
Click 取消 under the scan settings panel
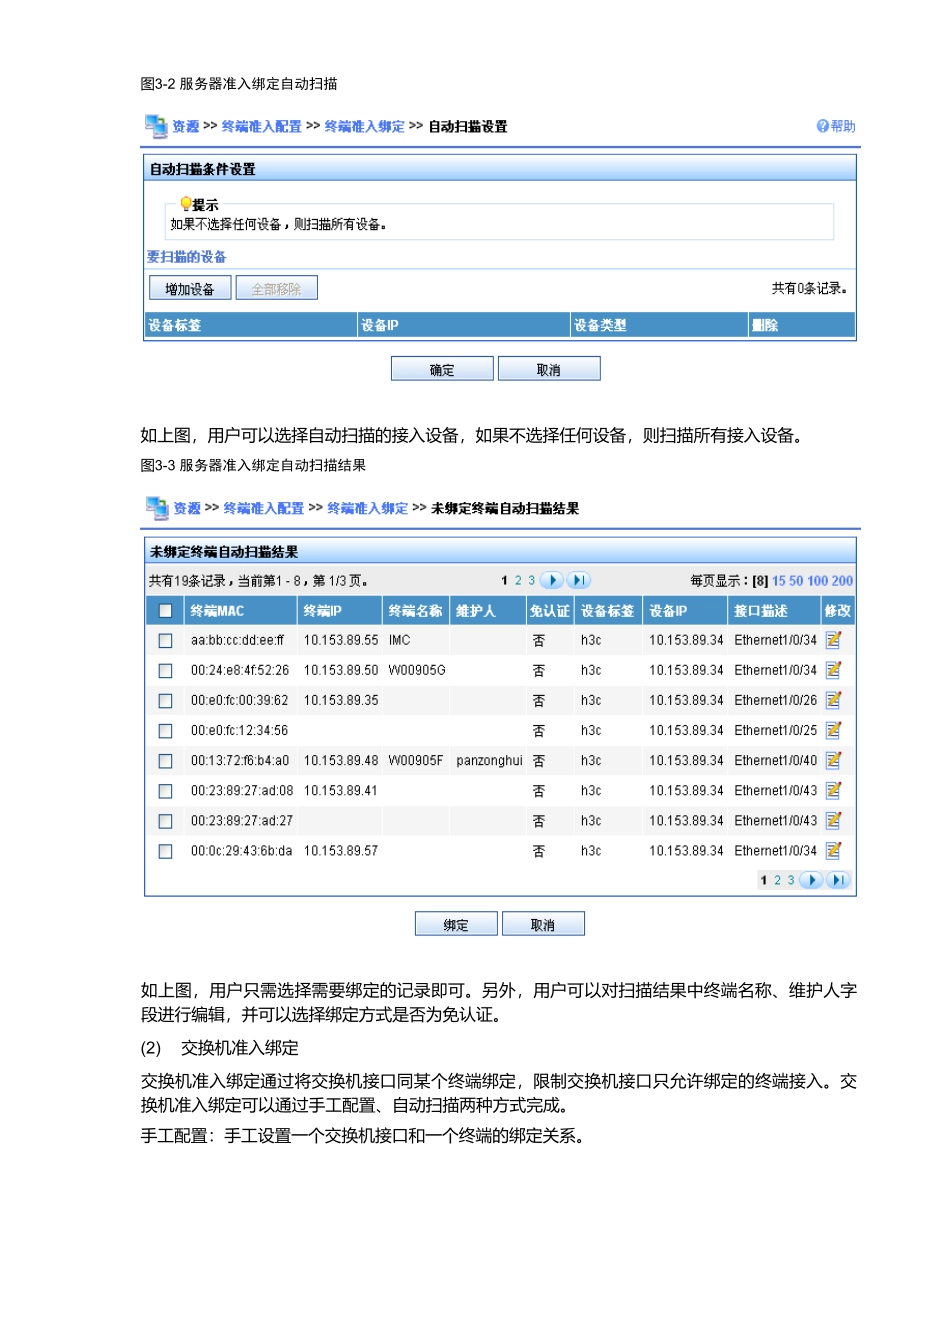point(549,369)
